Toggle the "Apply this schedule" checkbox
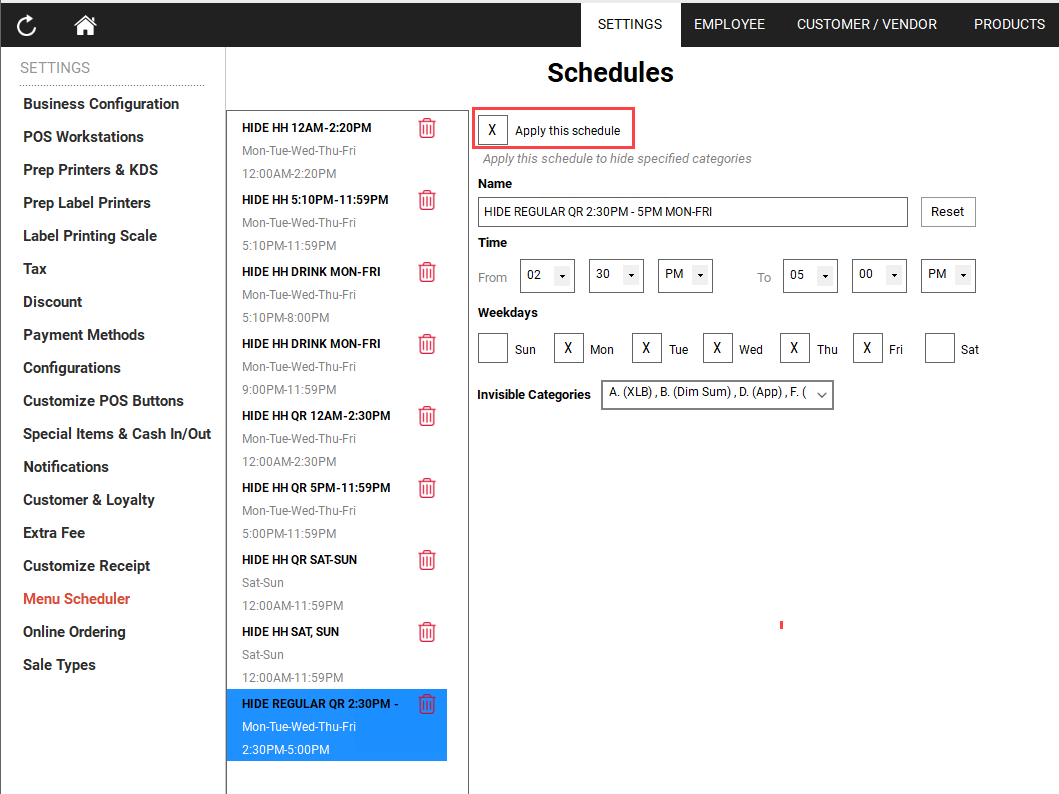This screenshot has width=1059, height=794. [x=492, y=129]
